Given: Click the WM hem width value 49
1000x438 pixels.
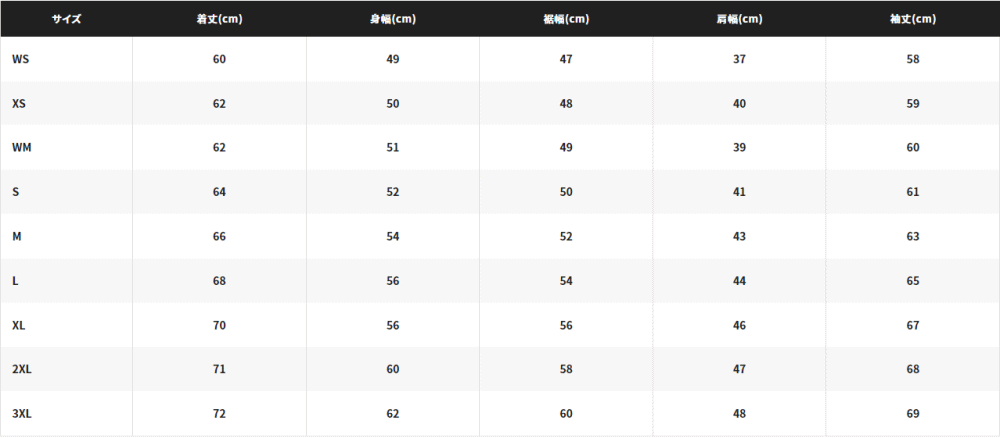Looking at the screenshot, I should click(x=566, y=147).
